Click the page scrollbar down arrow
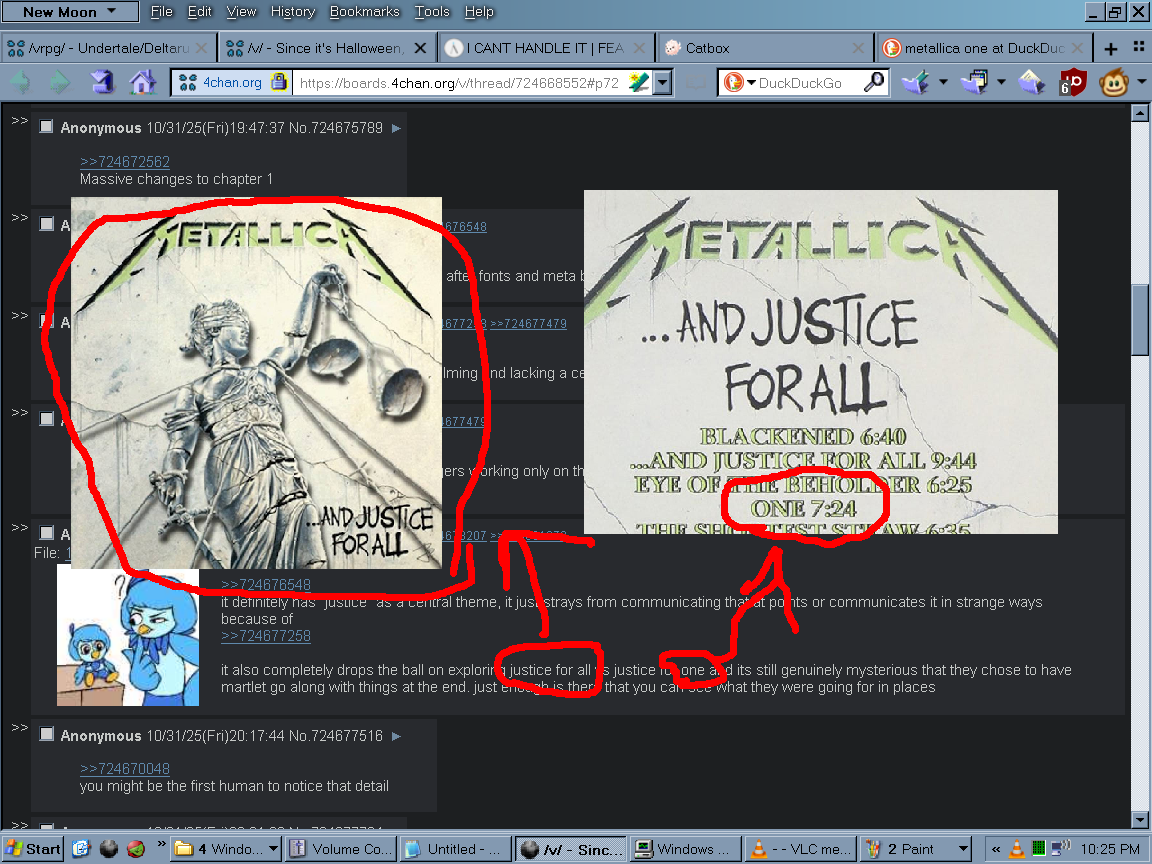1152x864 pixels. [1140, 820]
